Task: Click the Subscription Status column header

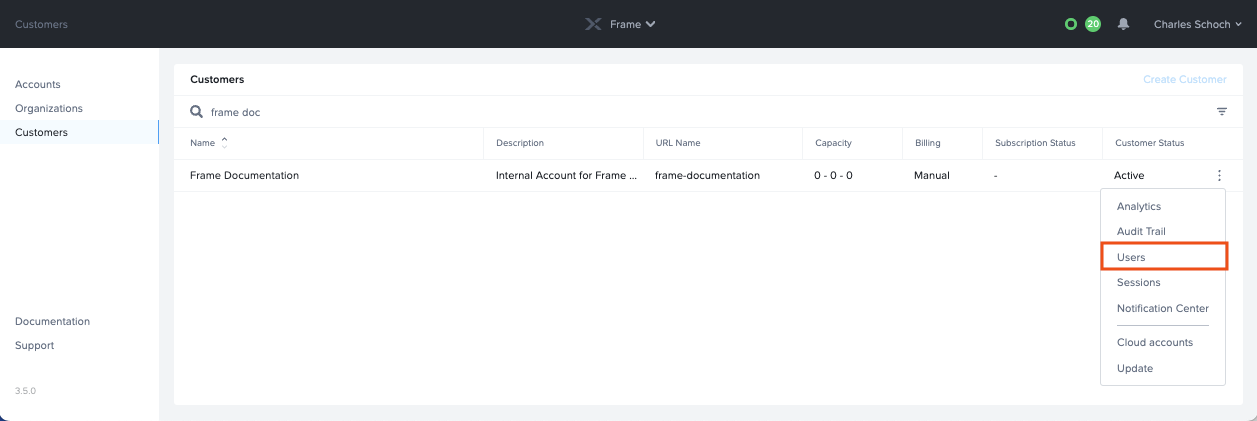Action: coord(1035,143)
